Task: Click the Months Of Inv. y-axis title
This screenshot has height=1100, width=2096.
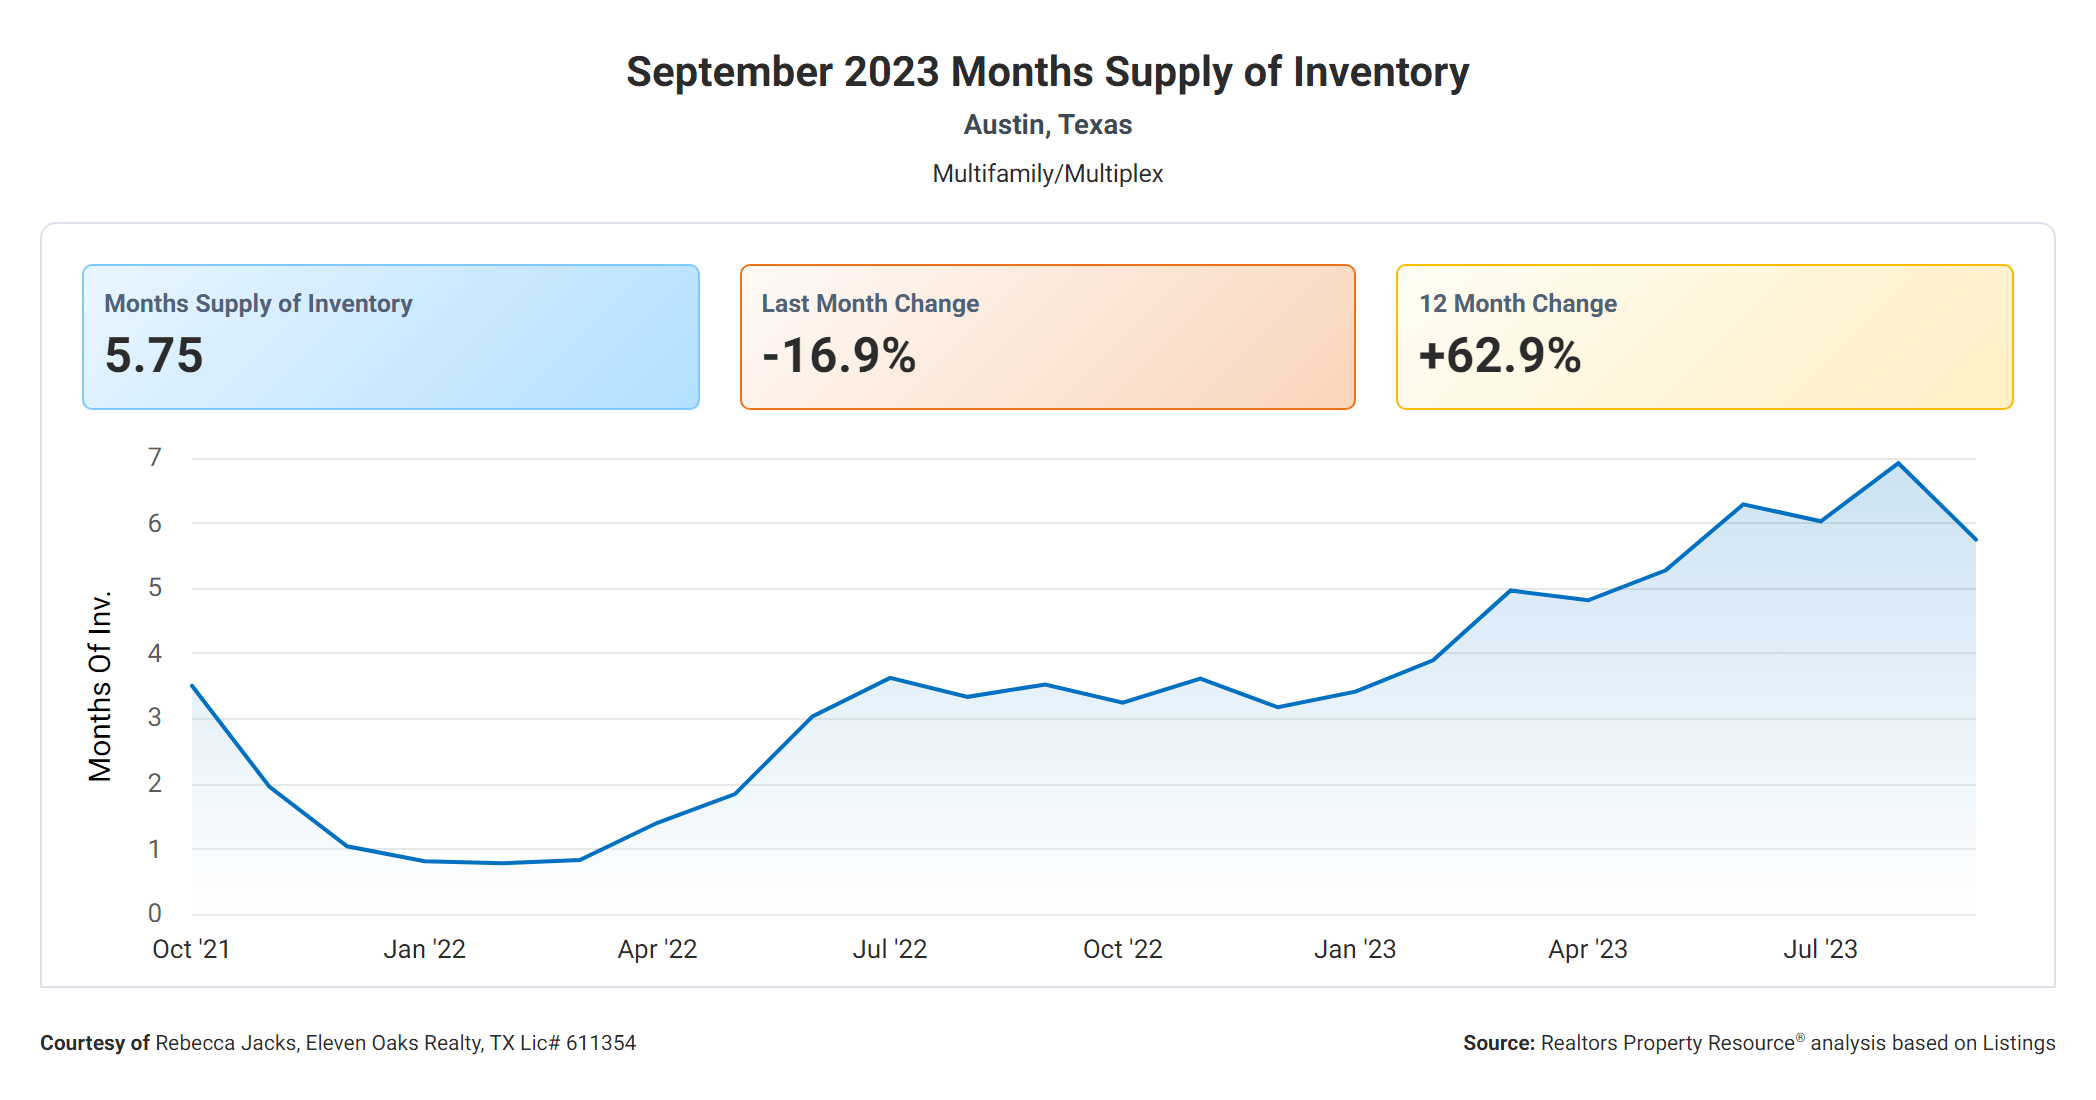Action: (100, 686)
